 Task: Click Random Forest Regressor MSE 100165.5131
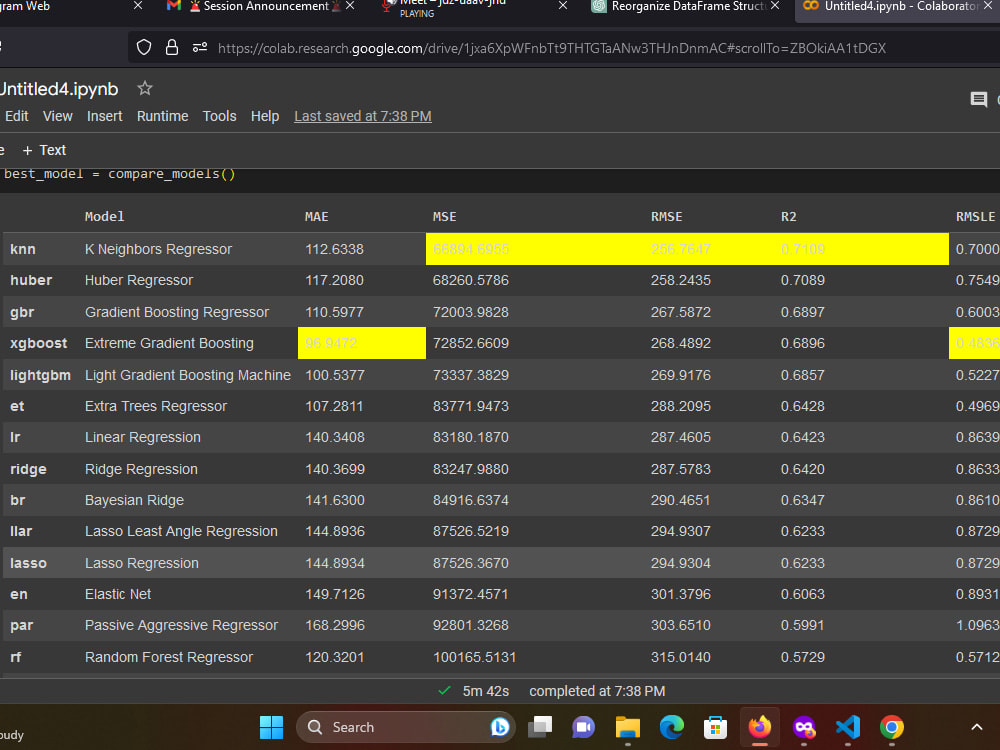click(x=474, y=658)
